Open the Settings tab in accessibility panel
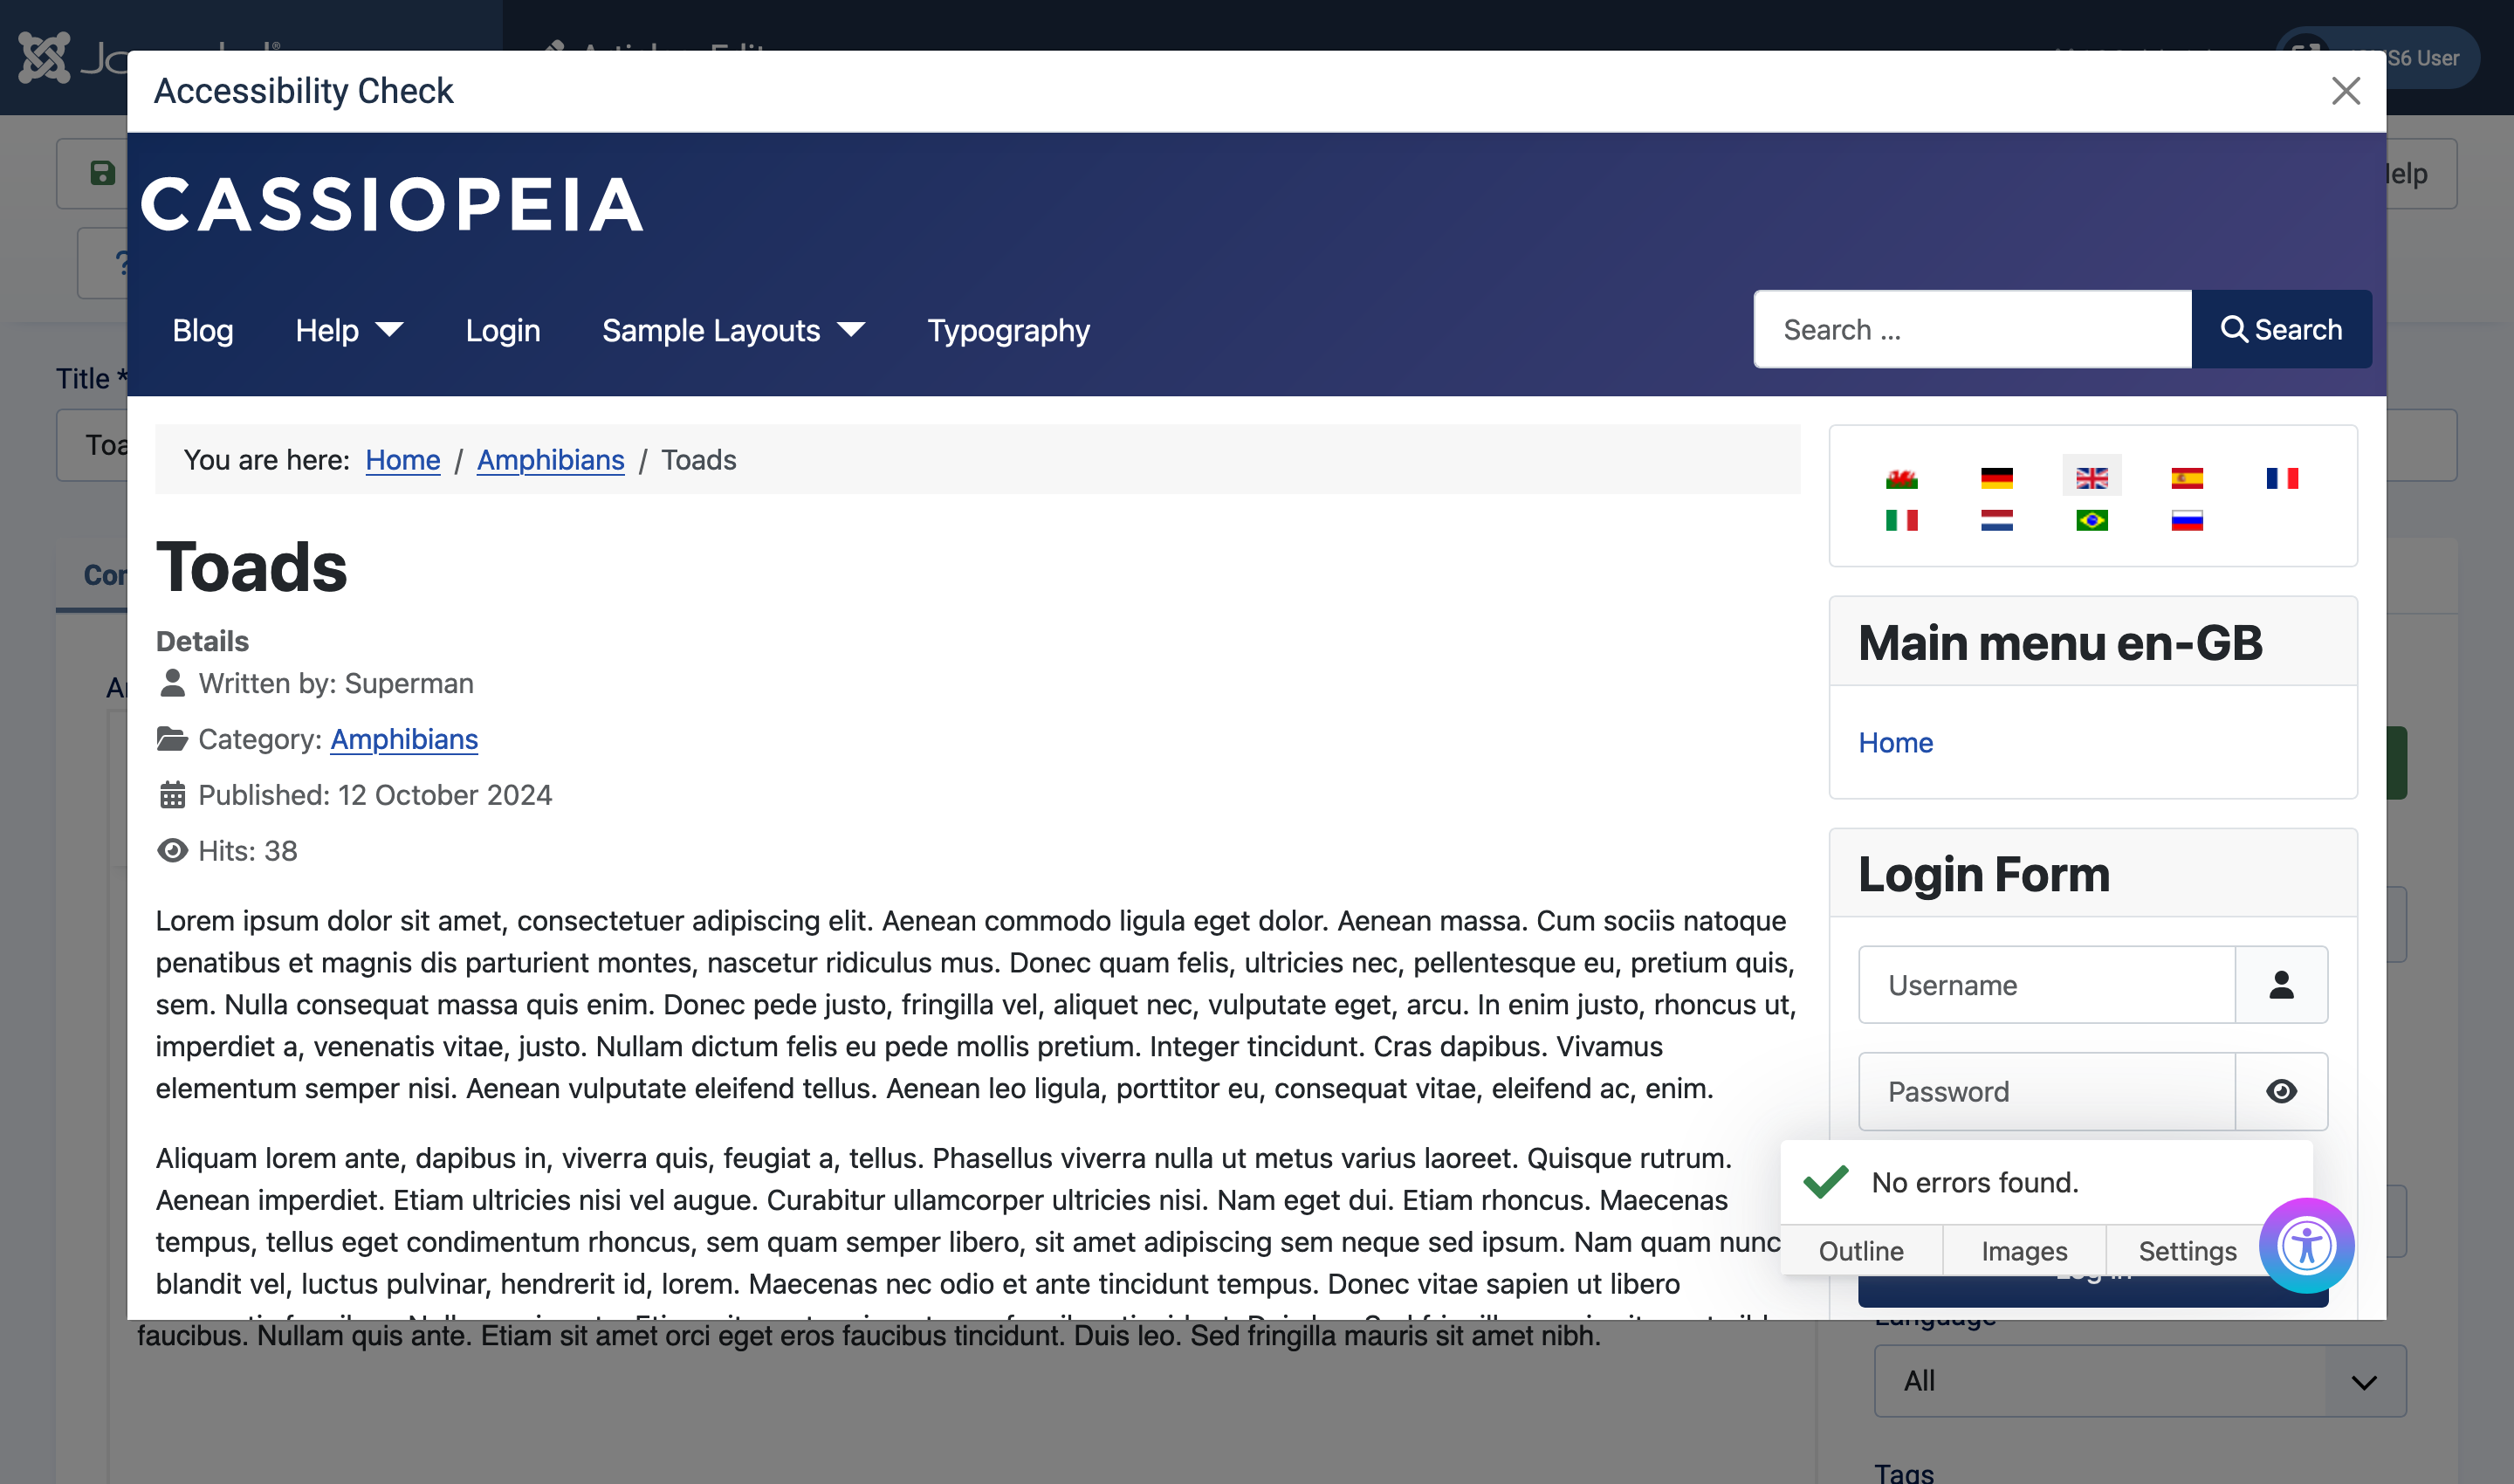The width and height of the screenshot is (2514, 1484). (2187, 1250)
